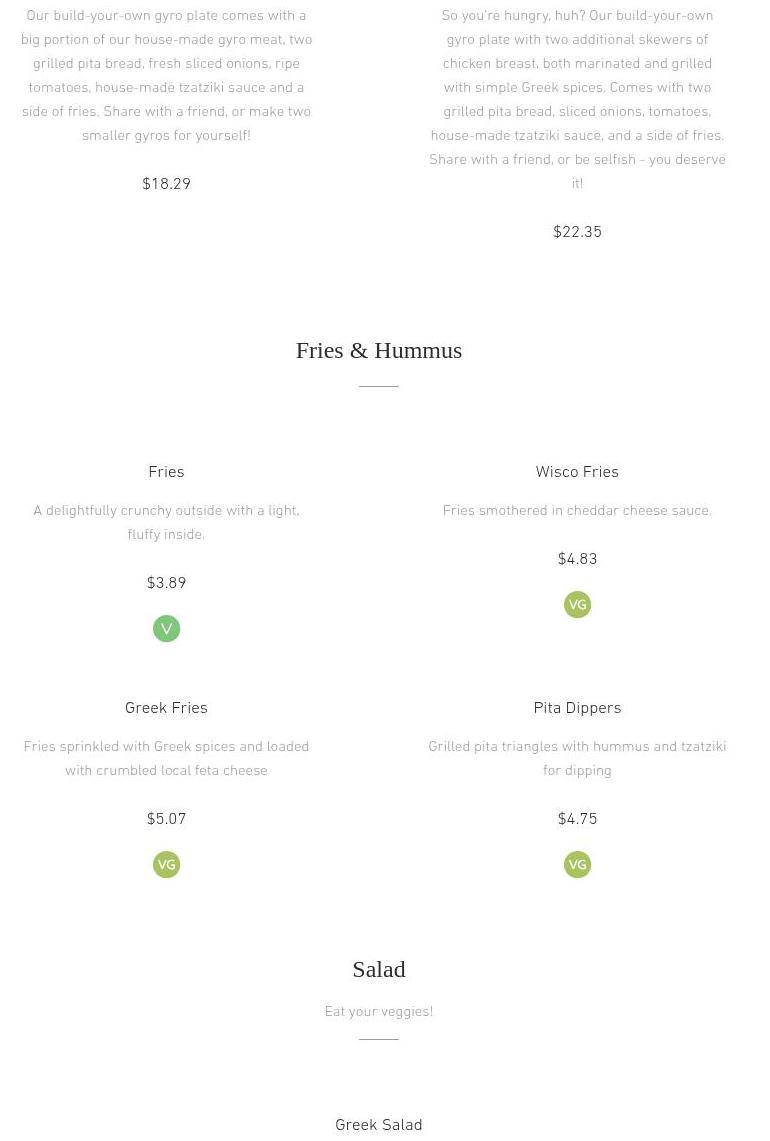This screenshot has width=770, height=1141.
Task: Click the Fries & Hummus section heading
Action: 378,351
